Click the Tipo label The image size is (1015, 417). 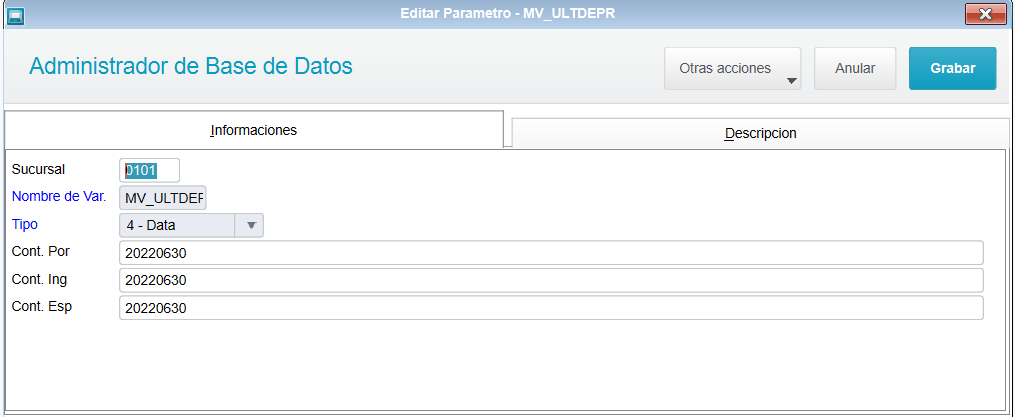[x=25, y=224]
